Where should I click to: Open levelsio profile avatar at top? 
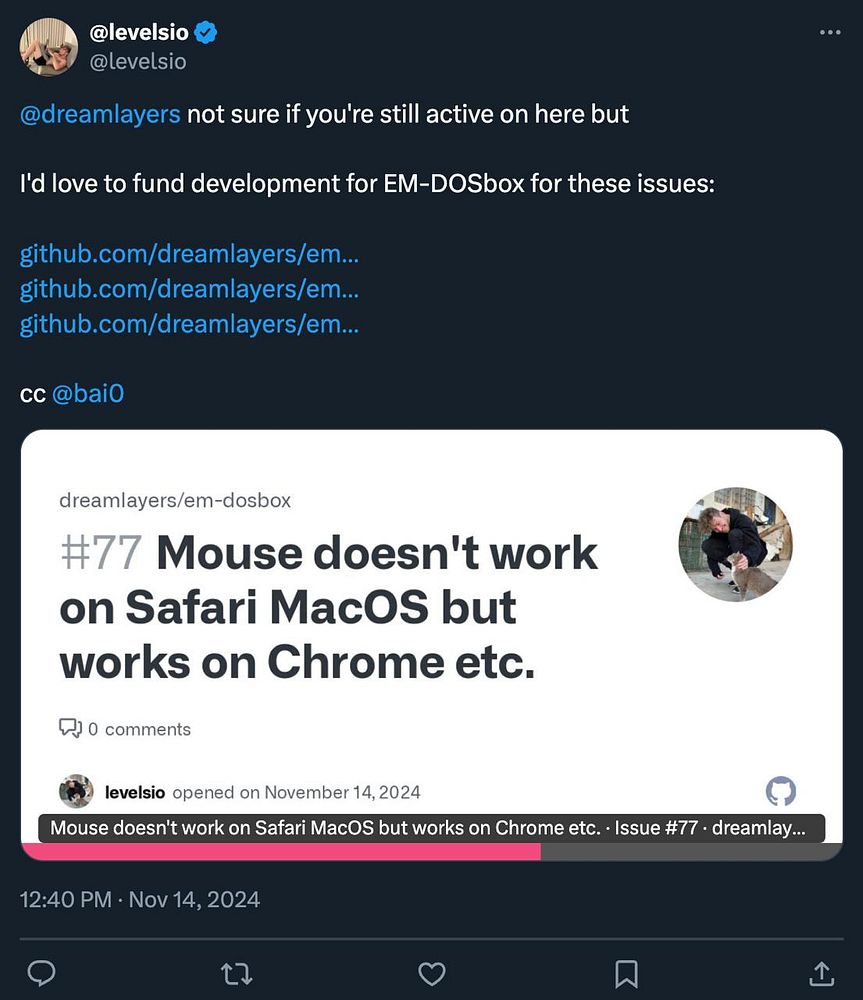pos(48,47)
